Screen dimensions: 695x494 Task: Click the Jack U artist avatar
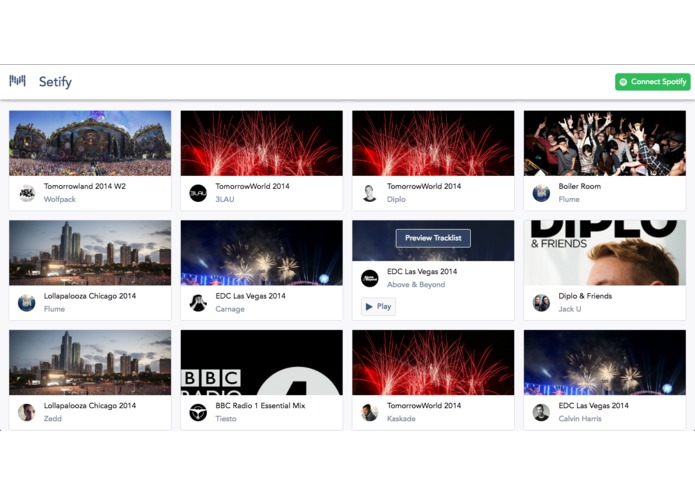point(541,303)
